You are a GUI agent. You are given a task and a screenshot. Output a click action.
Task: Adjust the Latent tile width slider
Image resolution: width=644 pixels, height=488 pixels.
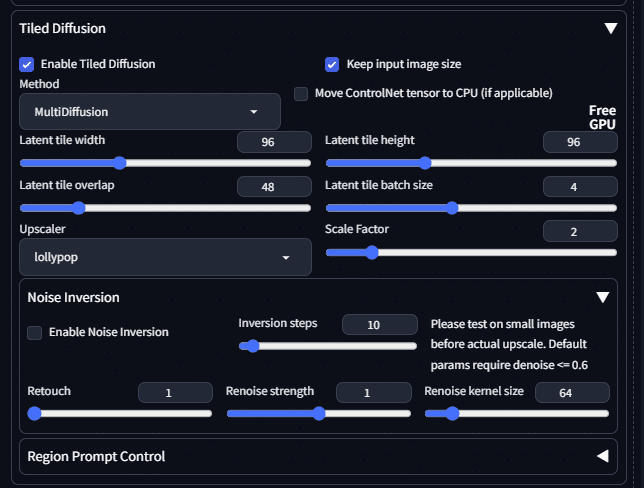click(x=166, y=163)
